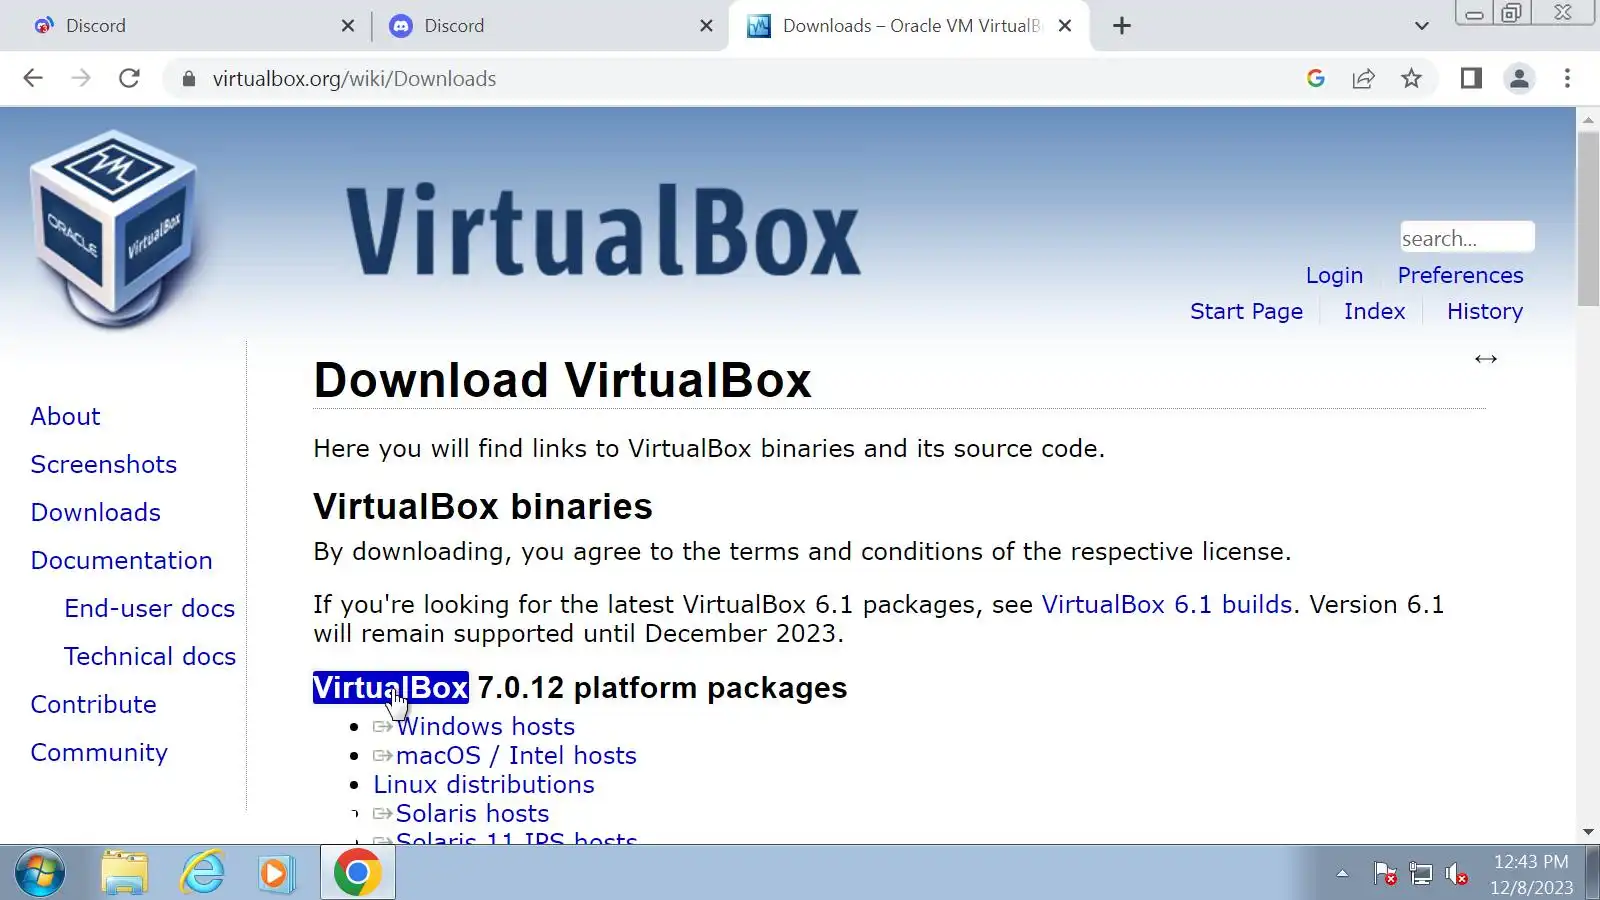Open the Chrome profile avatar
This screenshot has height=900, width=1600.
pos(1519,78)
